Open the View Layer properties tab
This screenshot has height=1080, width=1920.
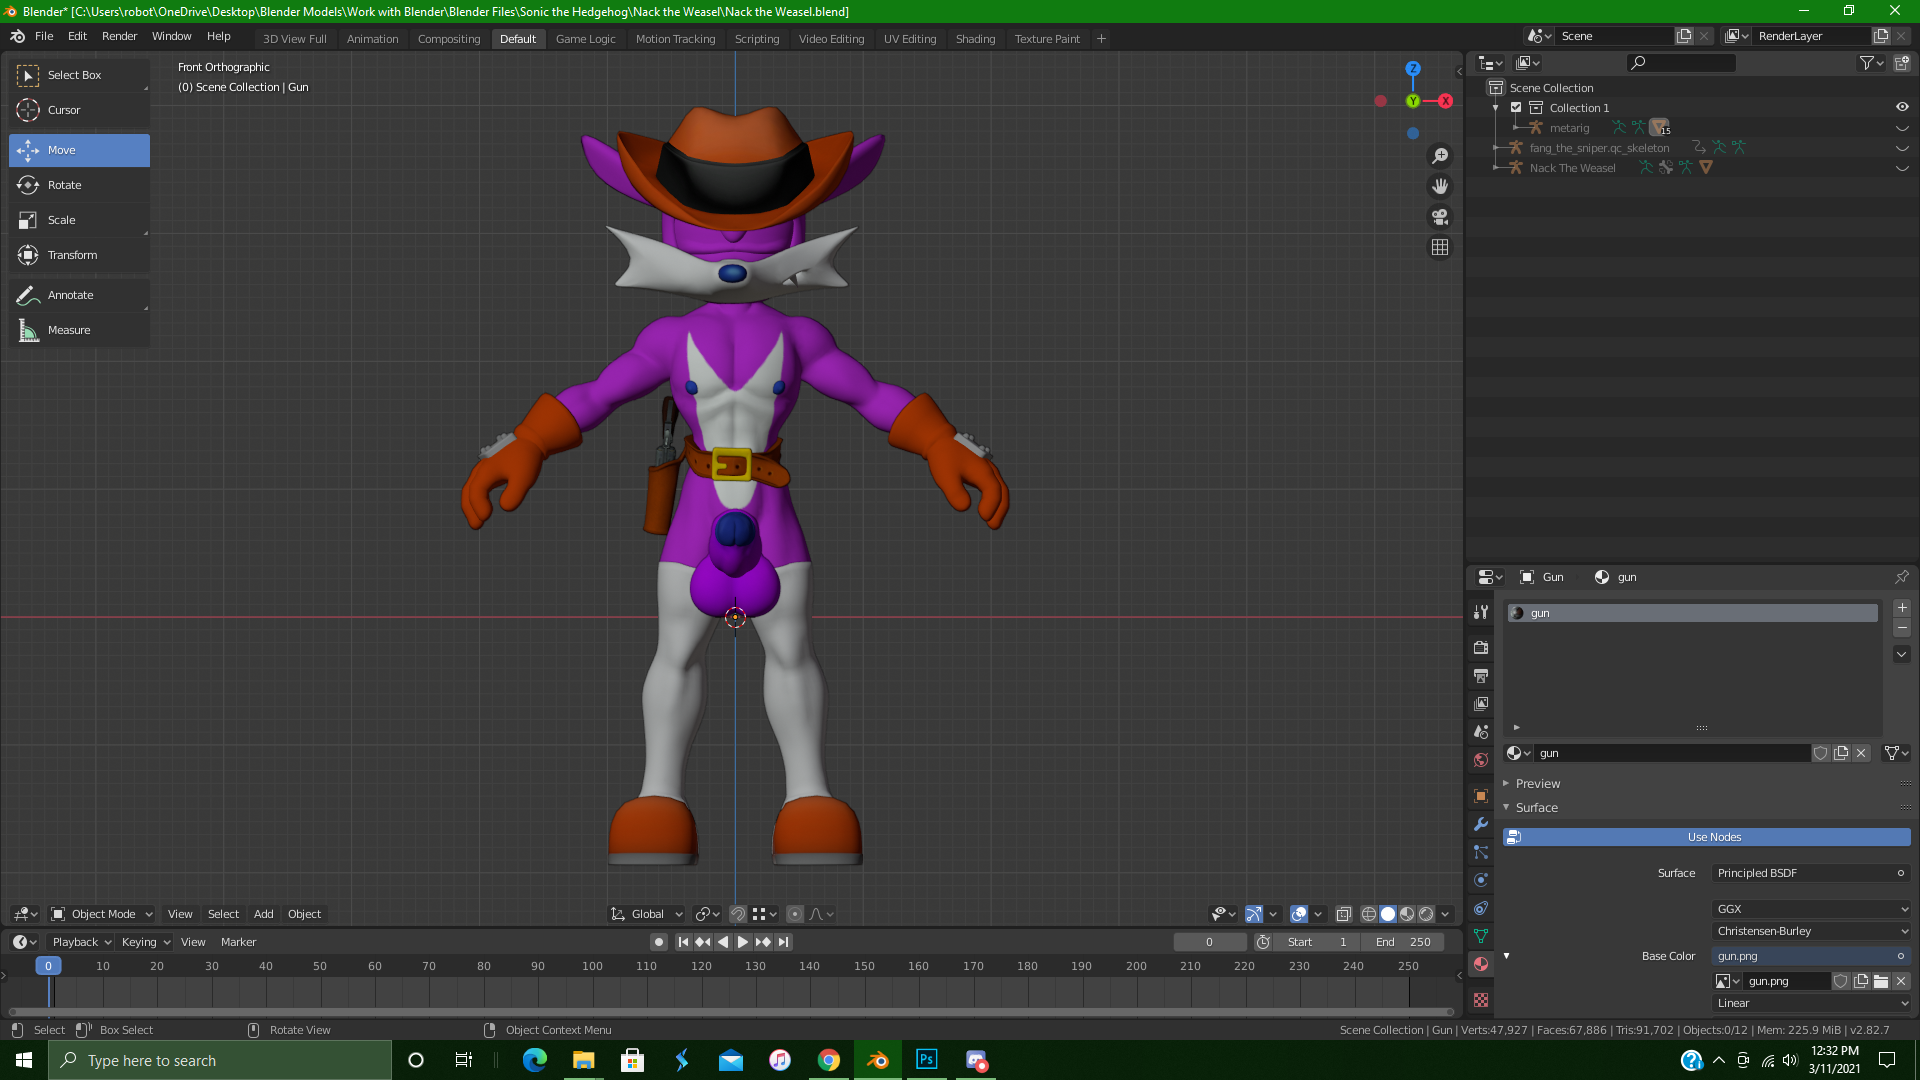pyautogui.click(x=1481, y=704)
